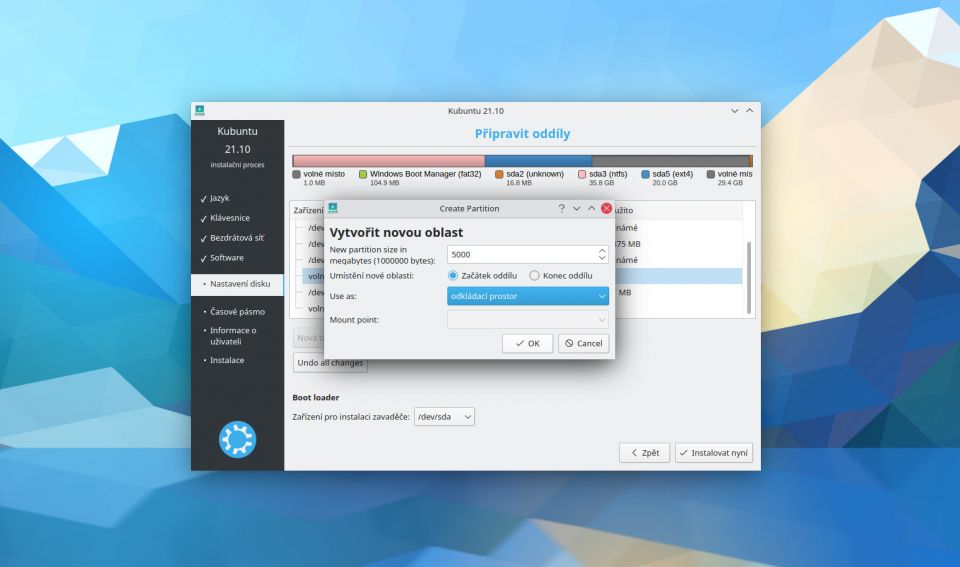Decrease partition size with down arrow
The width and height of the screenshot is (960, 567).
tap(602, 258)
